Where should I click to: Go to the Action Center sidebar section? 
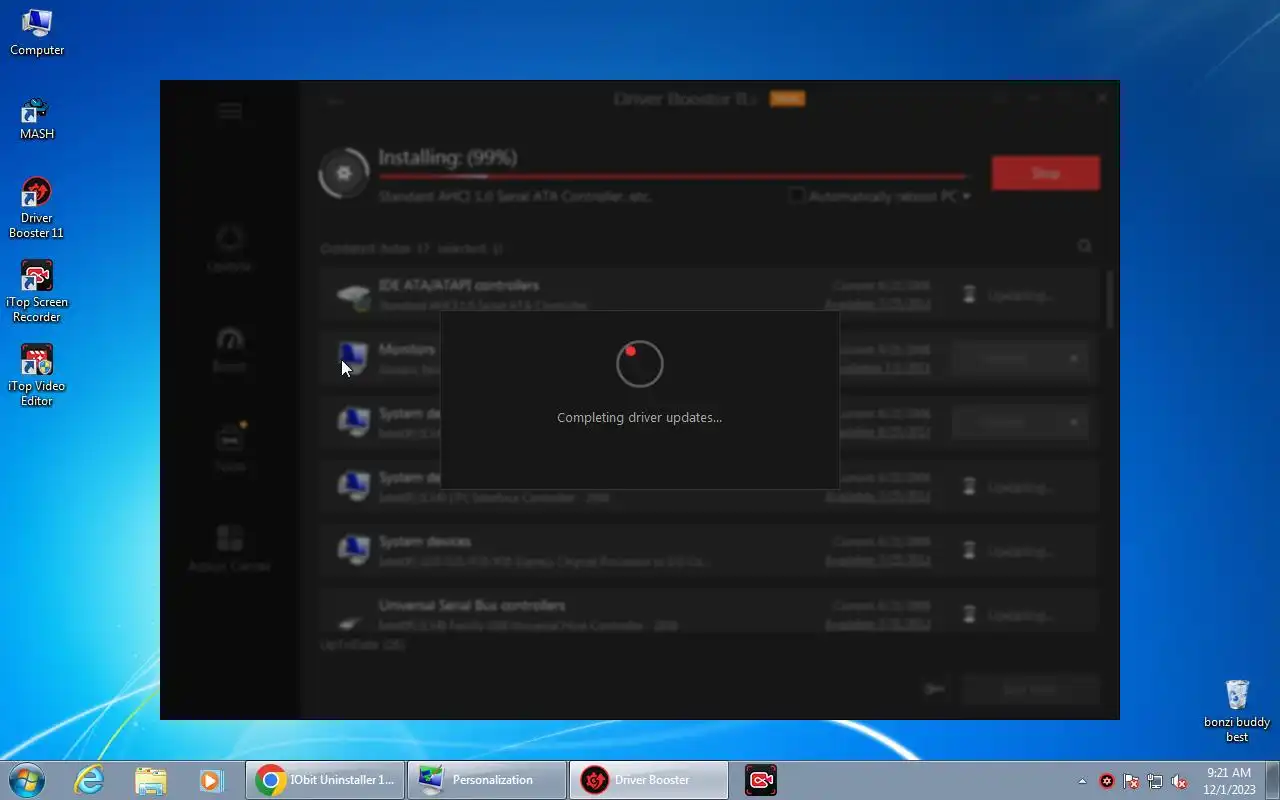[229, 548]
